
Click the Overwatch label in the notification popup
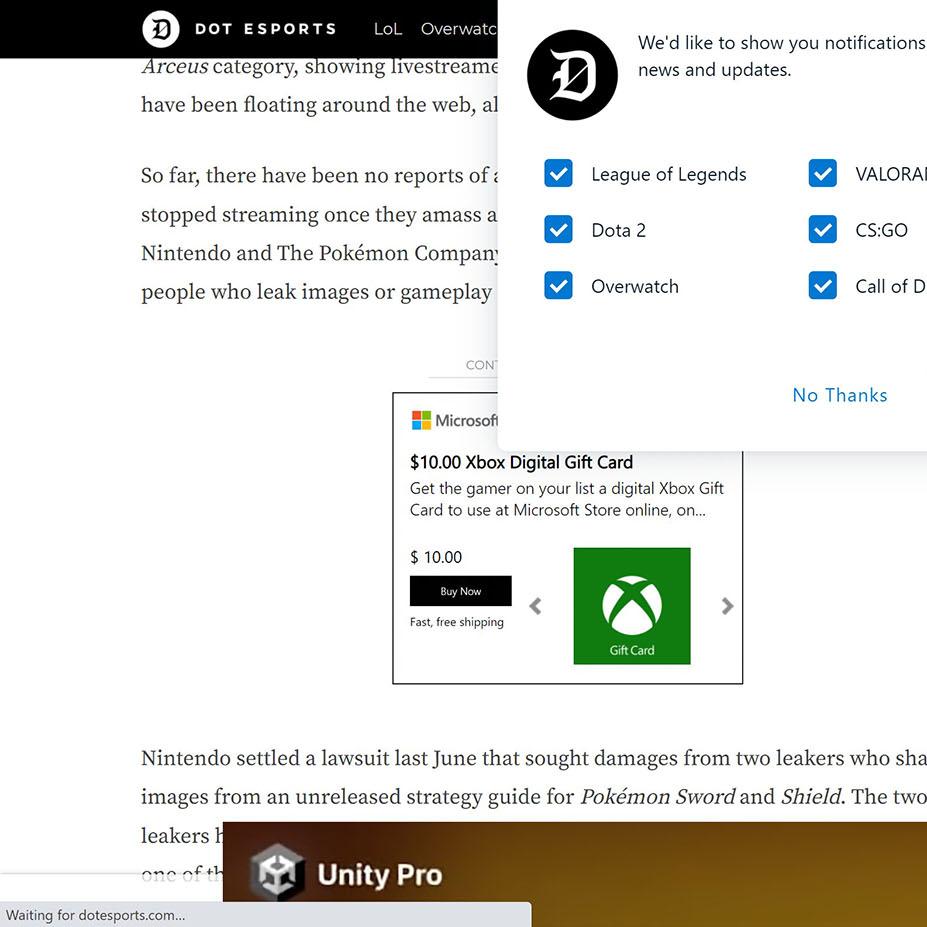pyautogui.click(x=635, y=286)
